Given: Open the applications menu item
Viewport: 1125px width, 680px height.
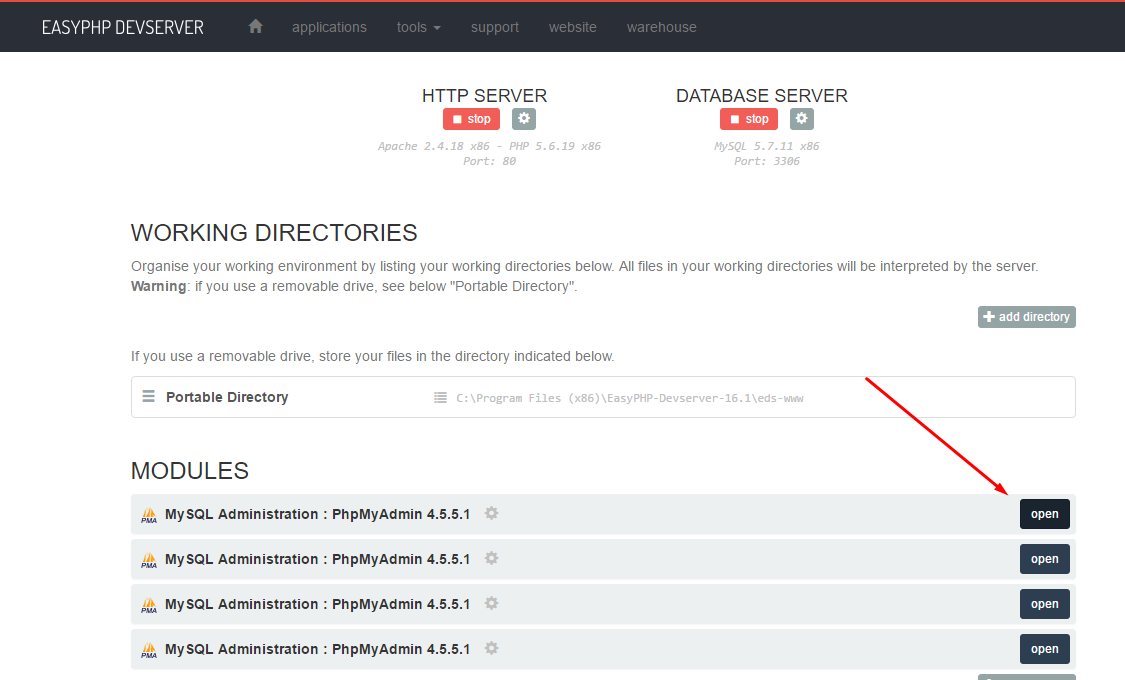Looking at the screenshot, I should 329,27.
